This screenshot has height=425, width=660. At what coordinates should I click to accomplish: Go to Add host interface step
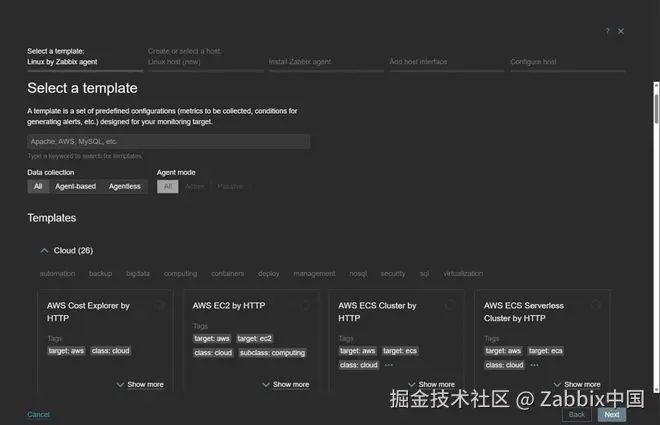[447, 61]
